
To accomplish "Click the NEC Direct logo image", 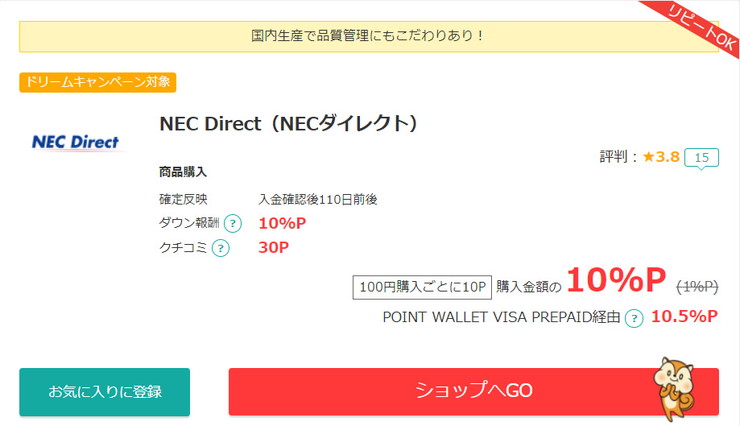I will click(x=76, y=142).
